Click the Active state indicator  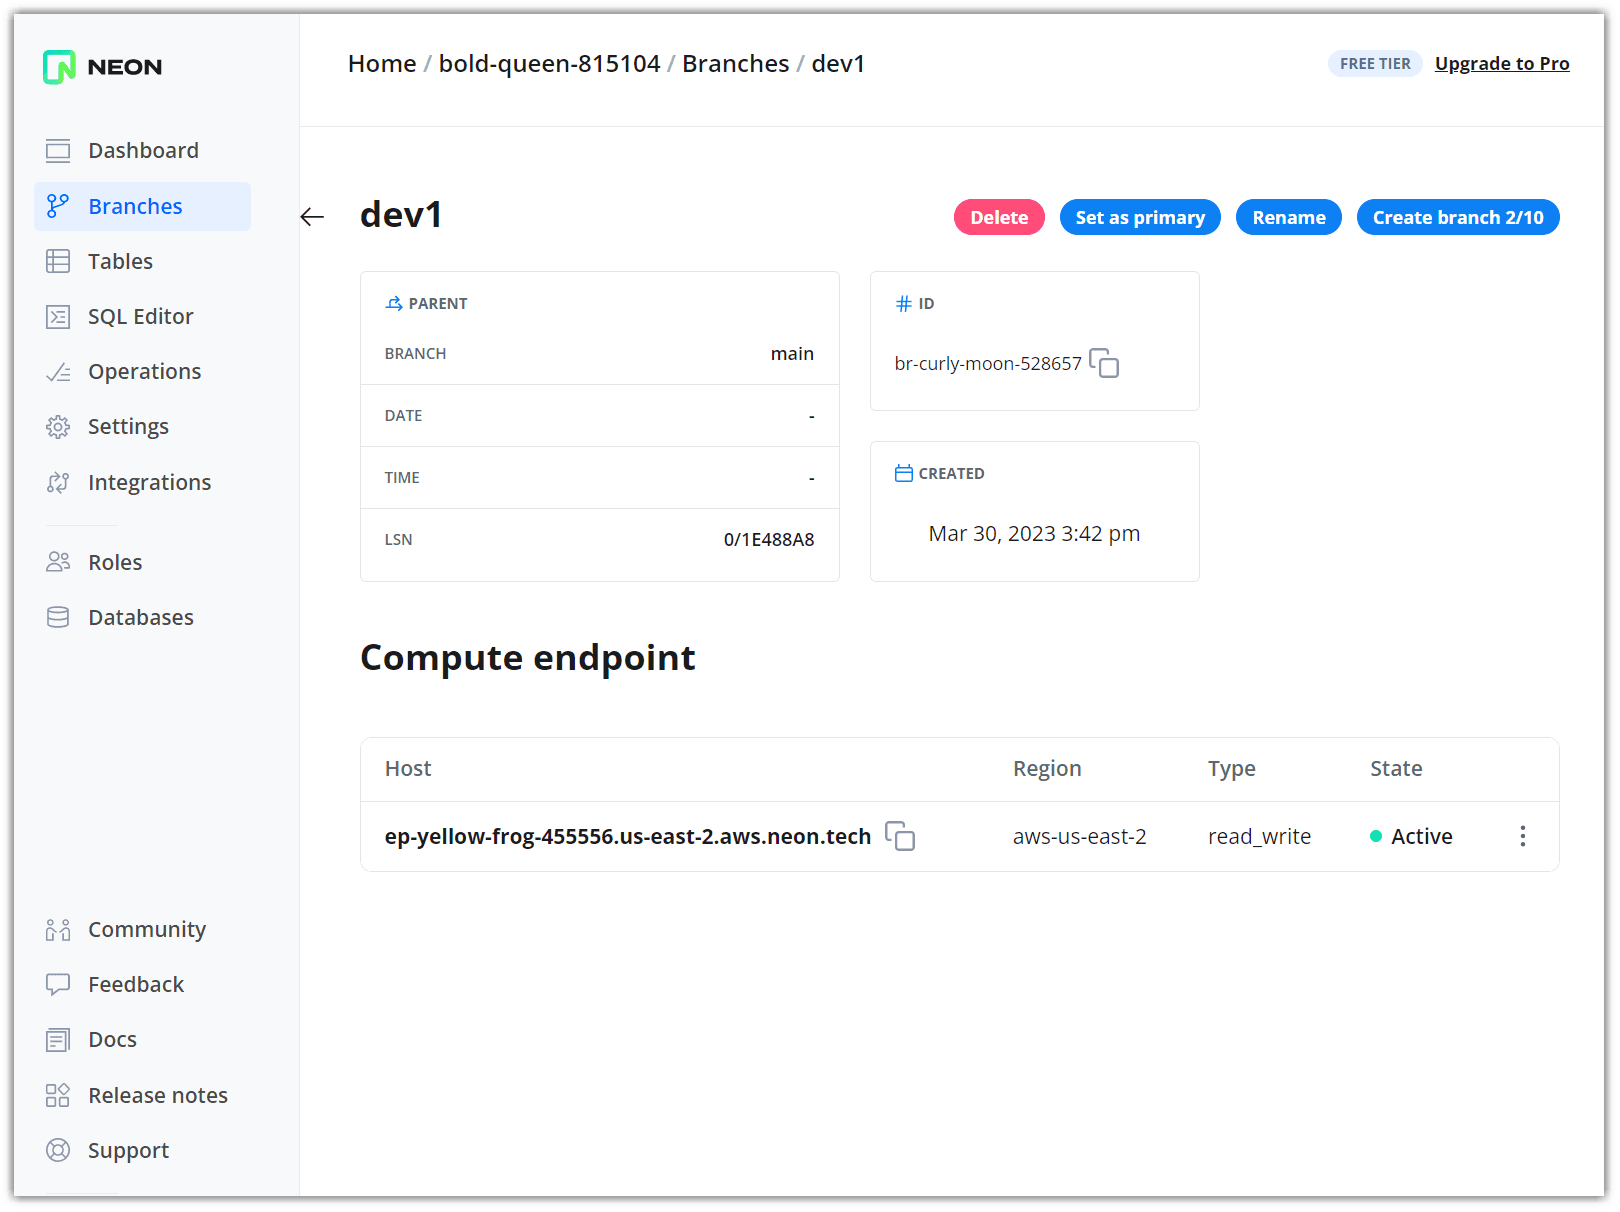[x=1411, y=836]
